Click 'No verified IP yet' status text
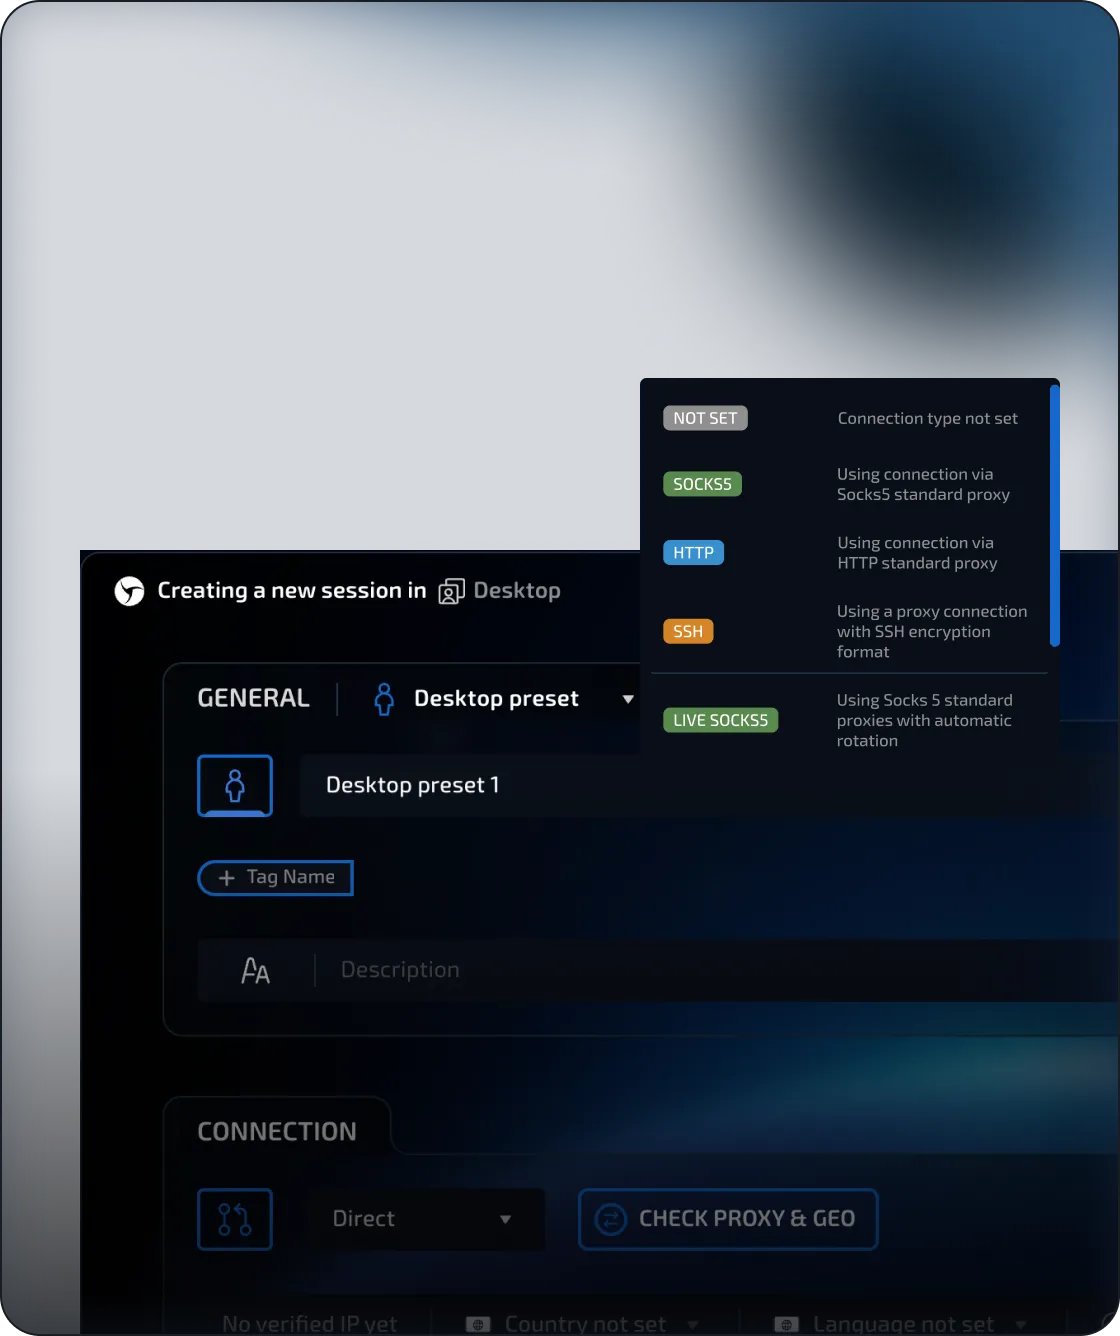 [309, 1324]
